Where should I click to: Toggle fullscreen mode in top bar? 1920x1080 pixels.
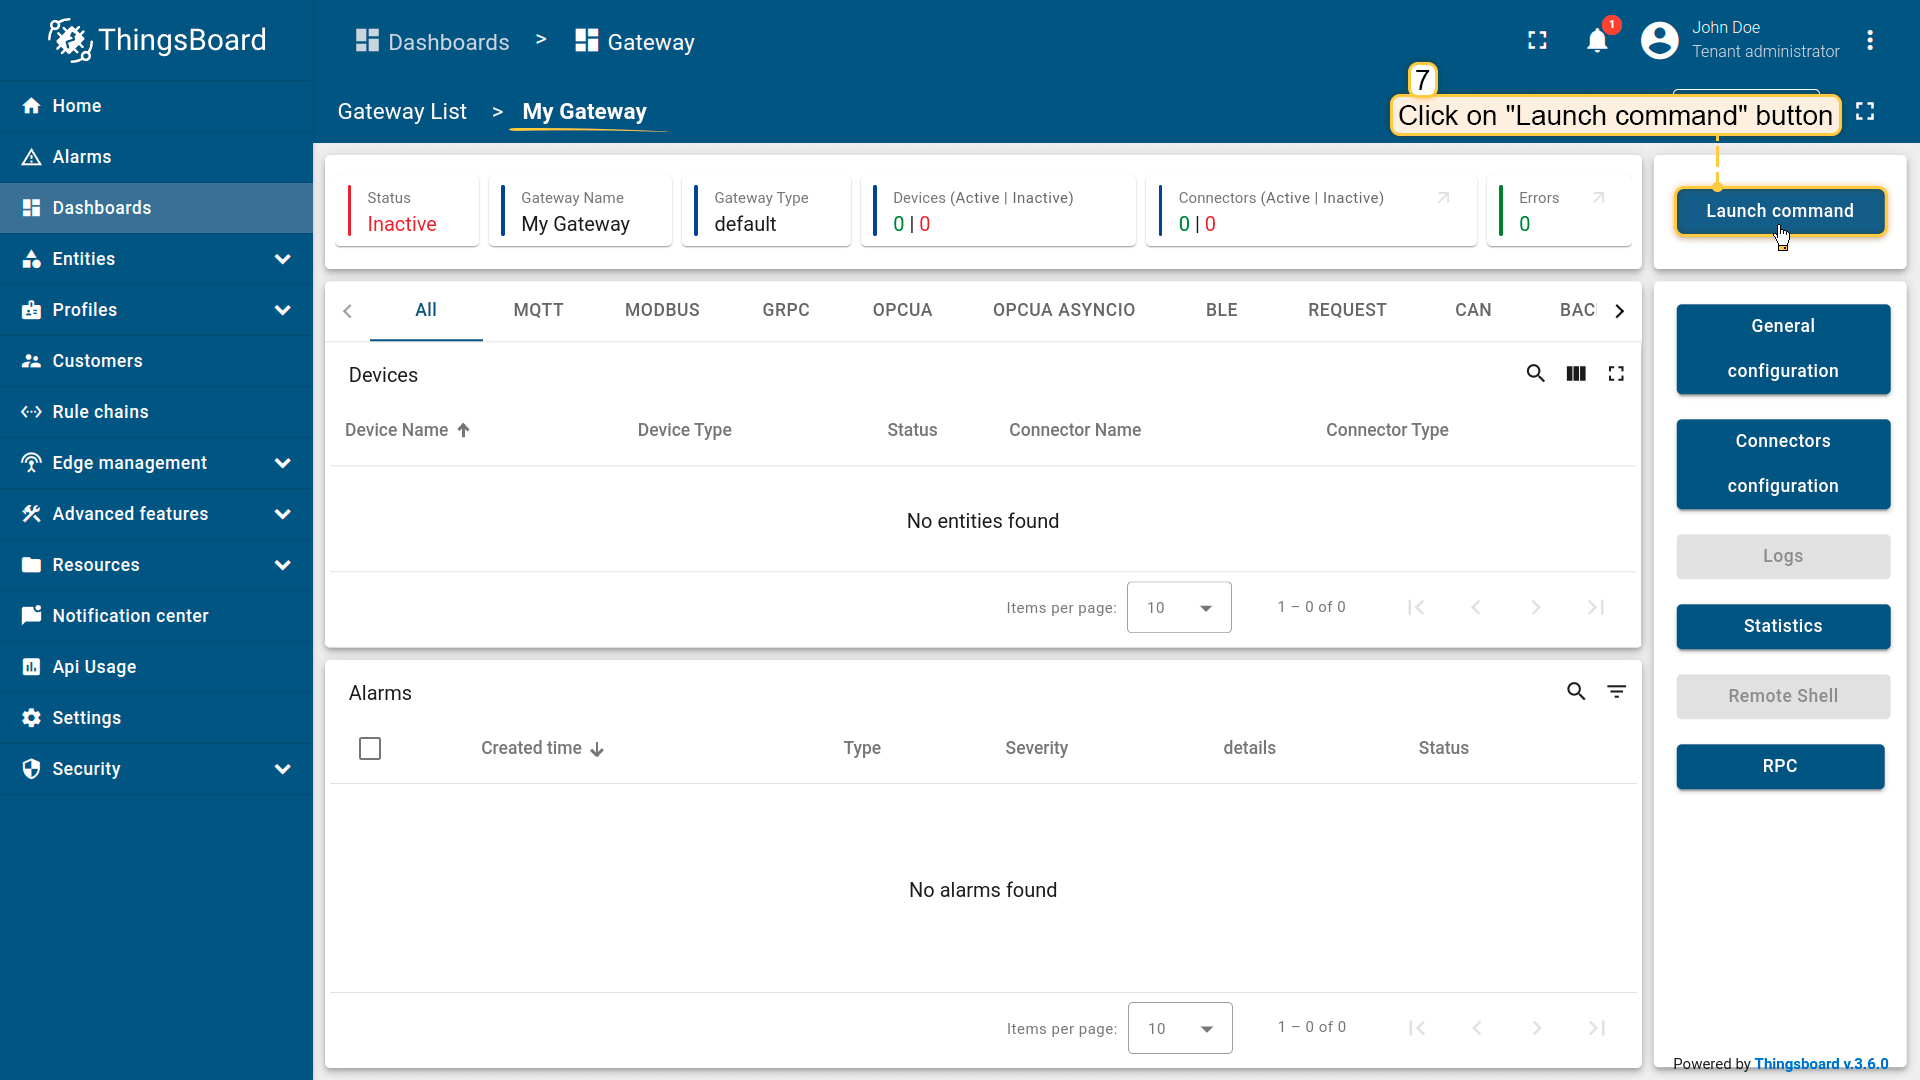(1537, 41)
